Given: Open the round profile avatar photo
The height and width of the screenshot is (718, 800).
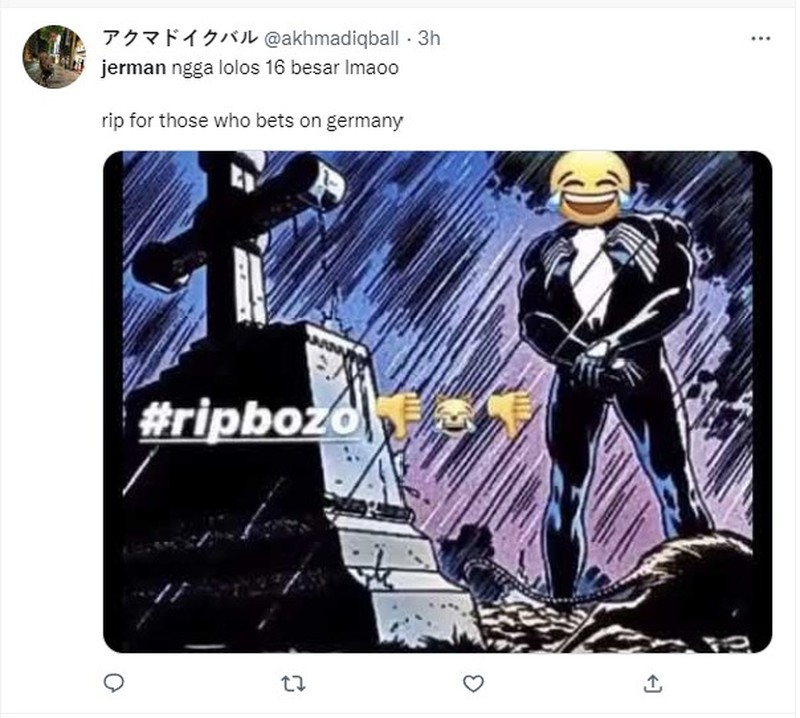Looking at the screenshot, I should (x=54, y=57).
